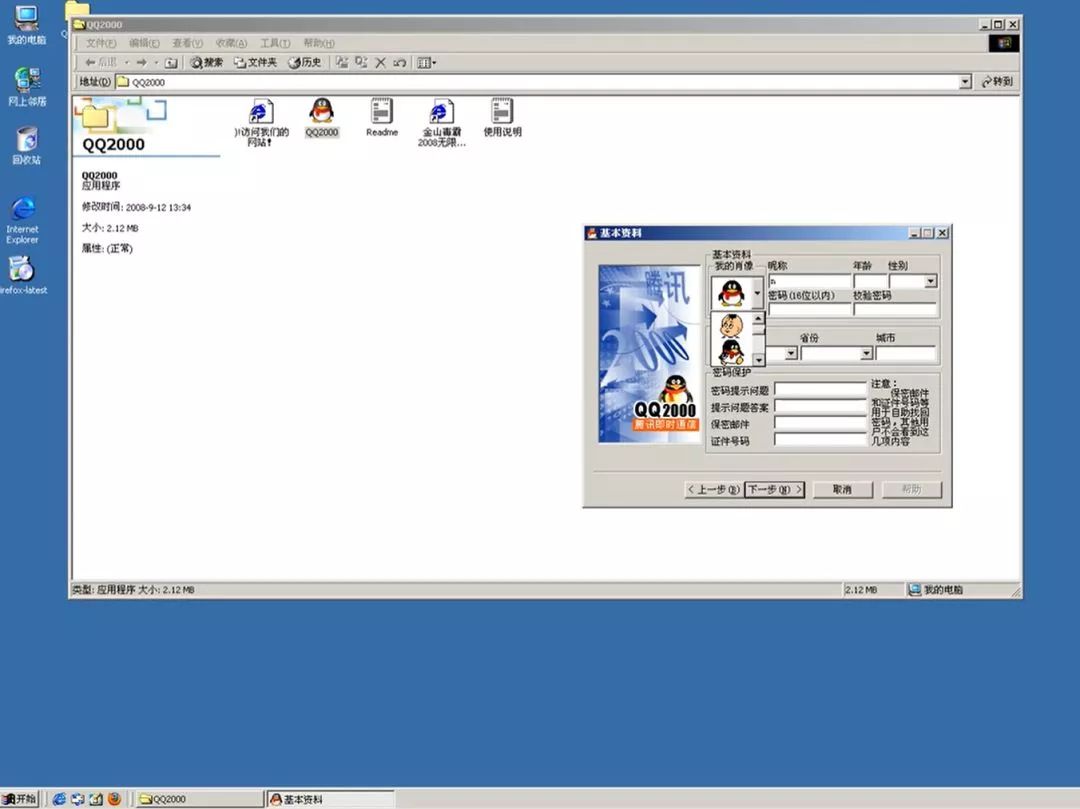This screenshot has width=1080, height=809.
Task: Open the 历史 history pane button
Action: point(304,63)
